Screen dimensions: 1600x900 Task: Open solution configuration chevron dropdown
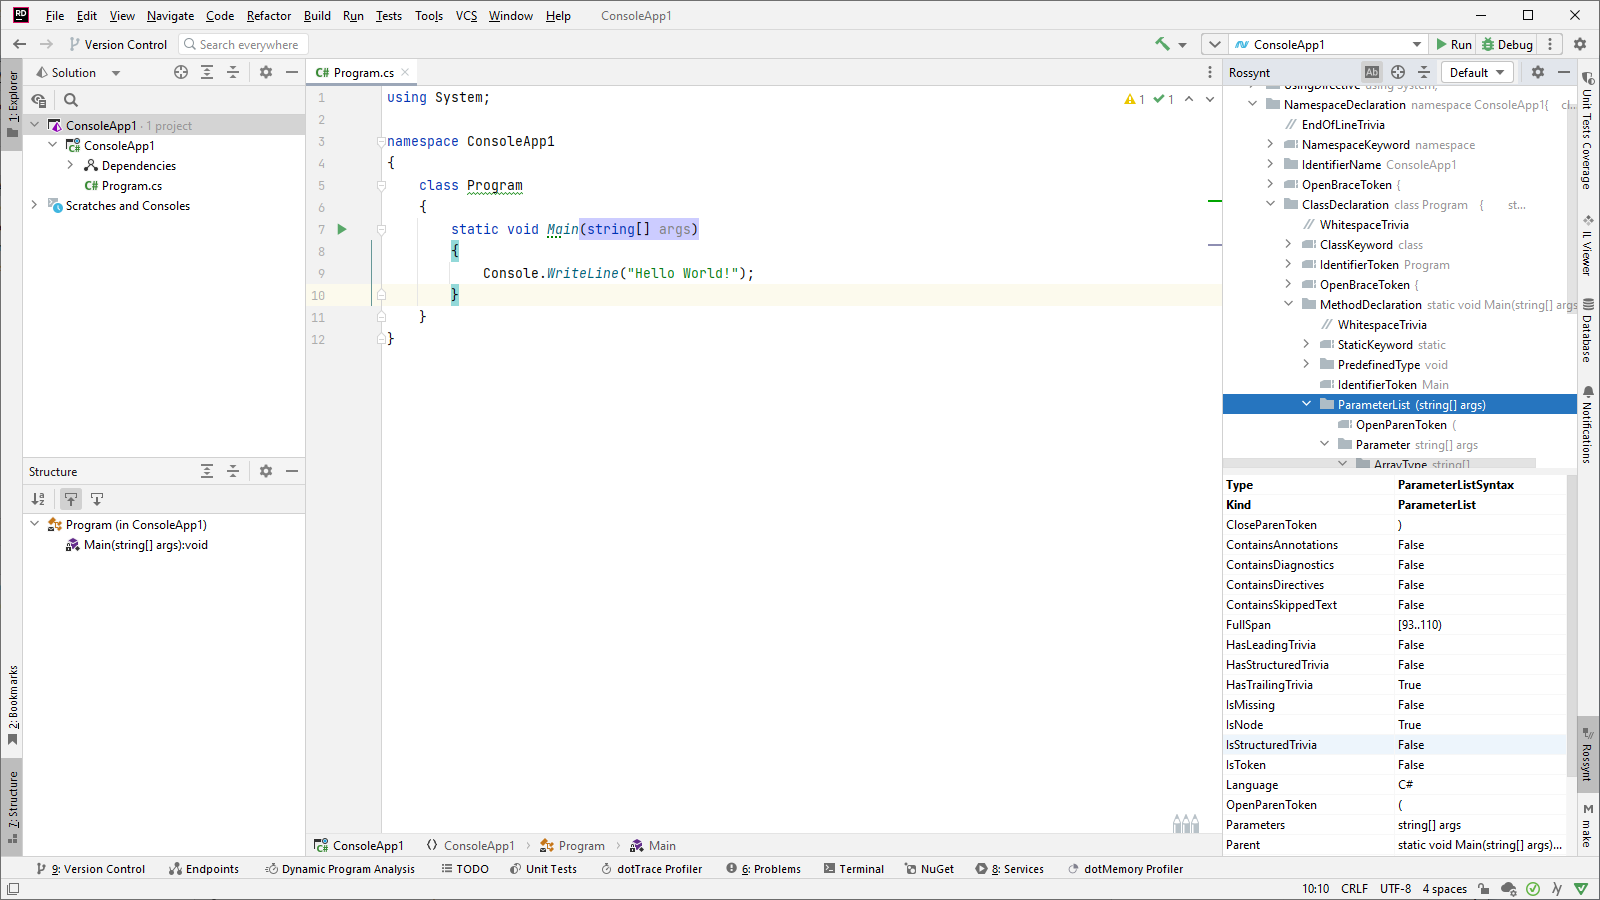(x=1214, y=44)
